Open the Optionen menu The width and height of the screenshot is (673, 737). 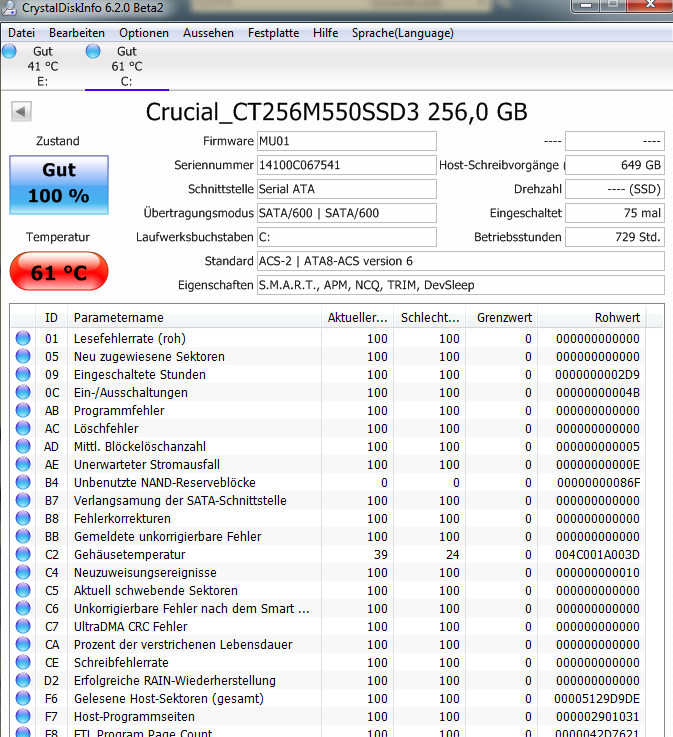coord(144,33)
